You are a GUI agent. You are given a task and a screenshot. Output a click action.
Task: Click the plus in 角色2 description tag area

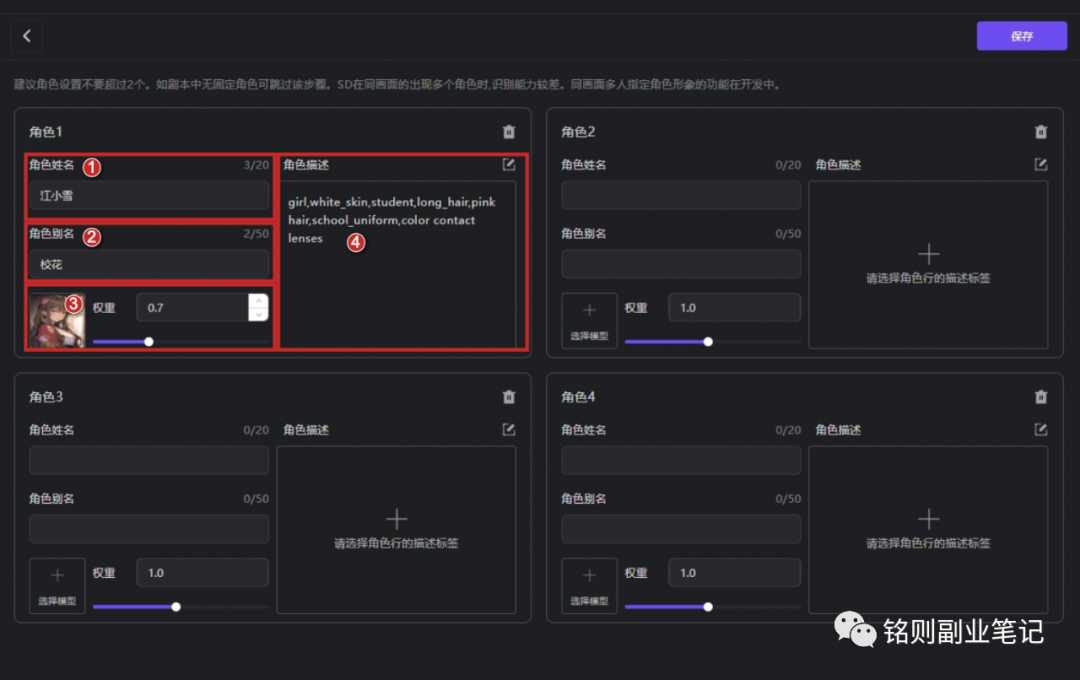[928, 254]
